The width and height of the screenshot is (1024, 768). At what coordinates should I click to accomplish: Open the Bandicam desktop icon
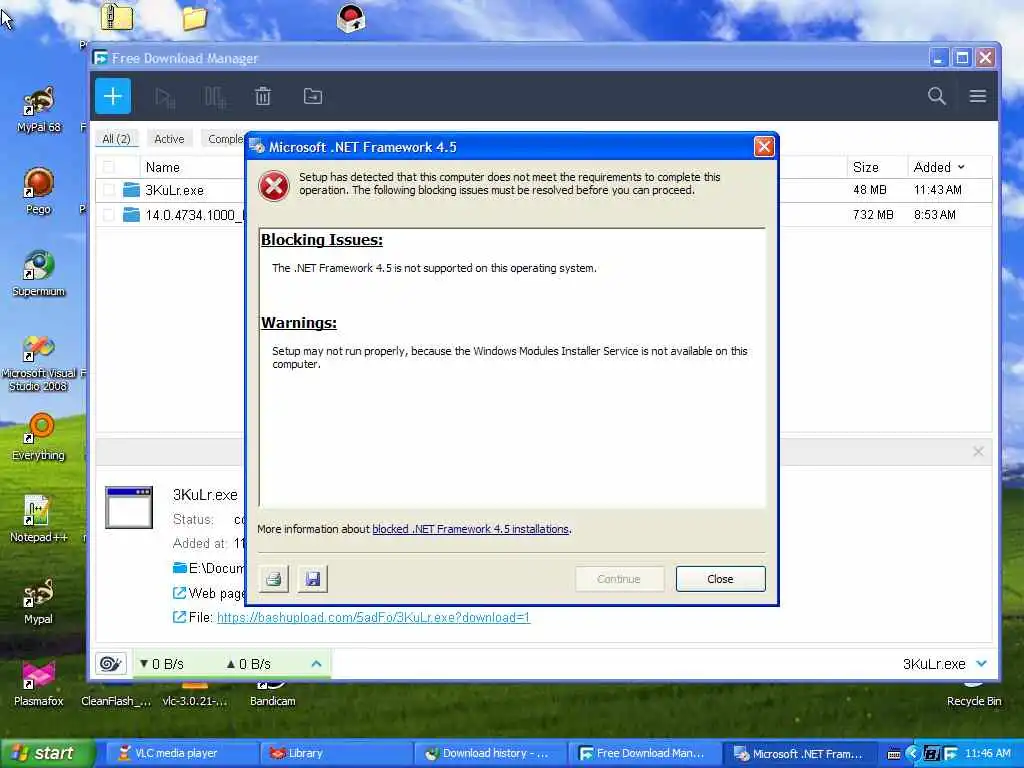click(272, 694)
